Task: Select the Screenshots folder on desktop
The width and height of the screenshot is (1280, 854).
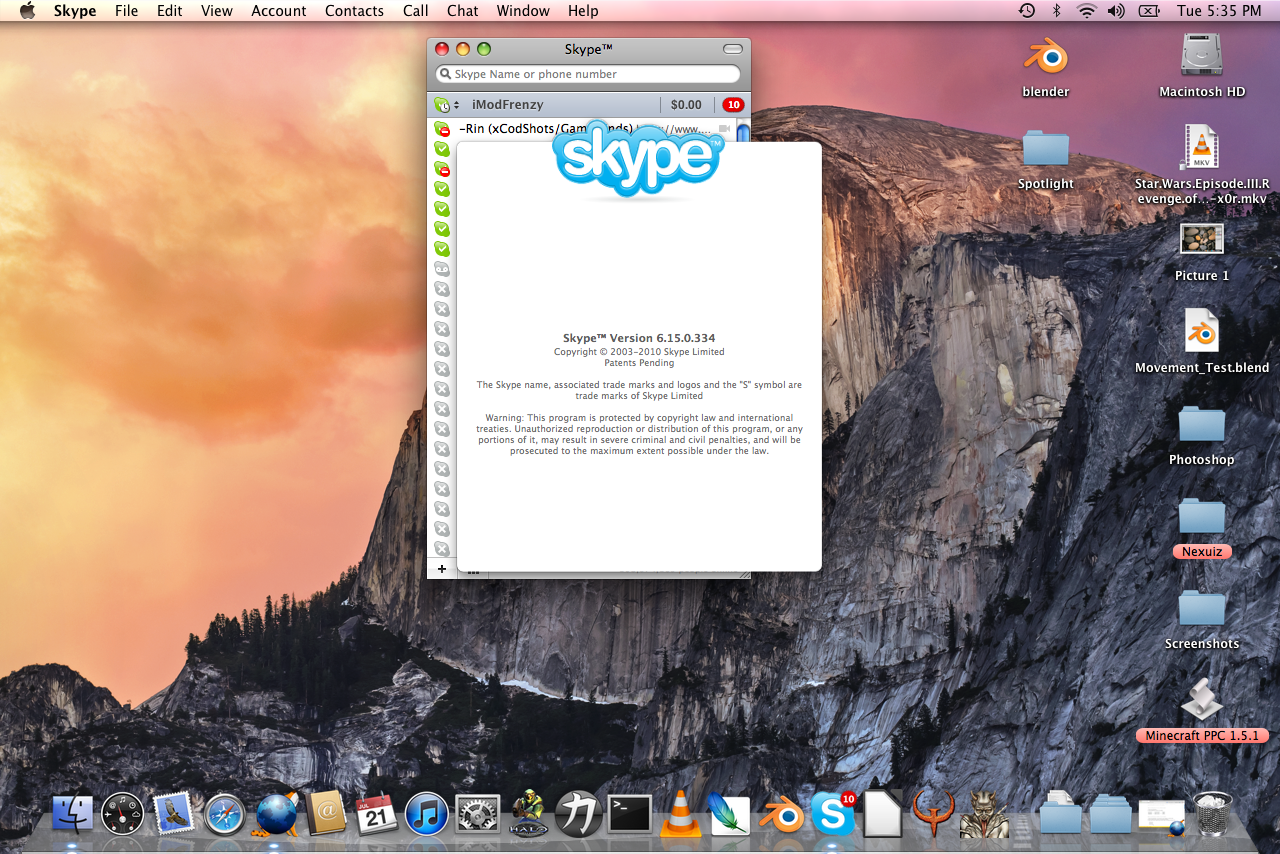Action: tap(1202, 608)
